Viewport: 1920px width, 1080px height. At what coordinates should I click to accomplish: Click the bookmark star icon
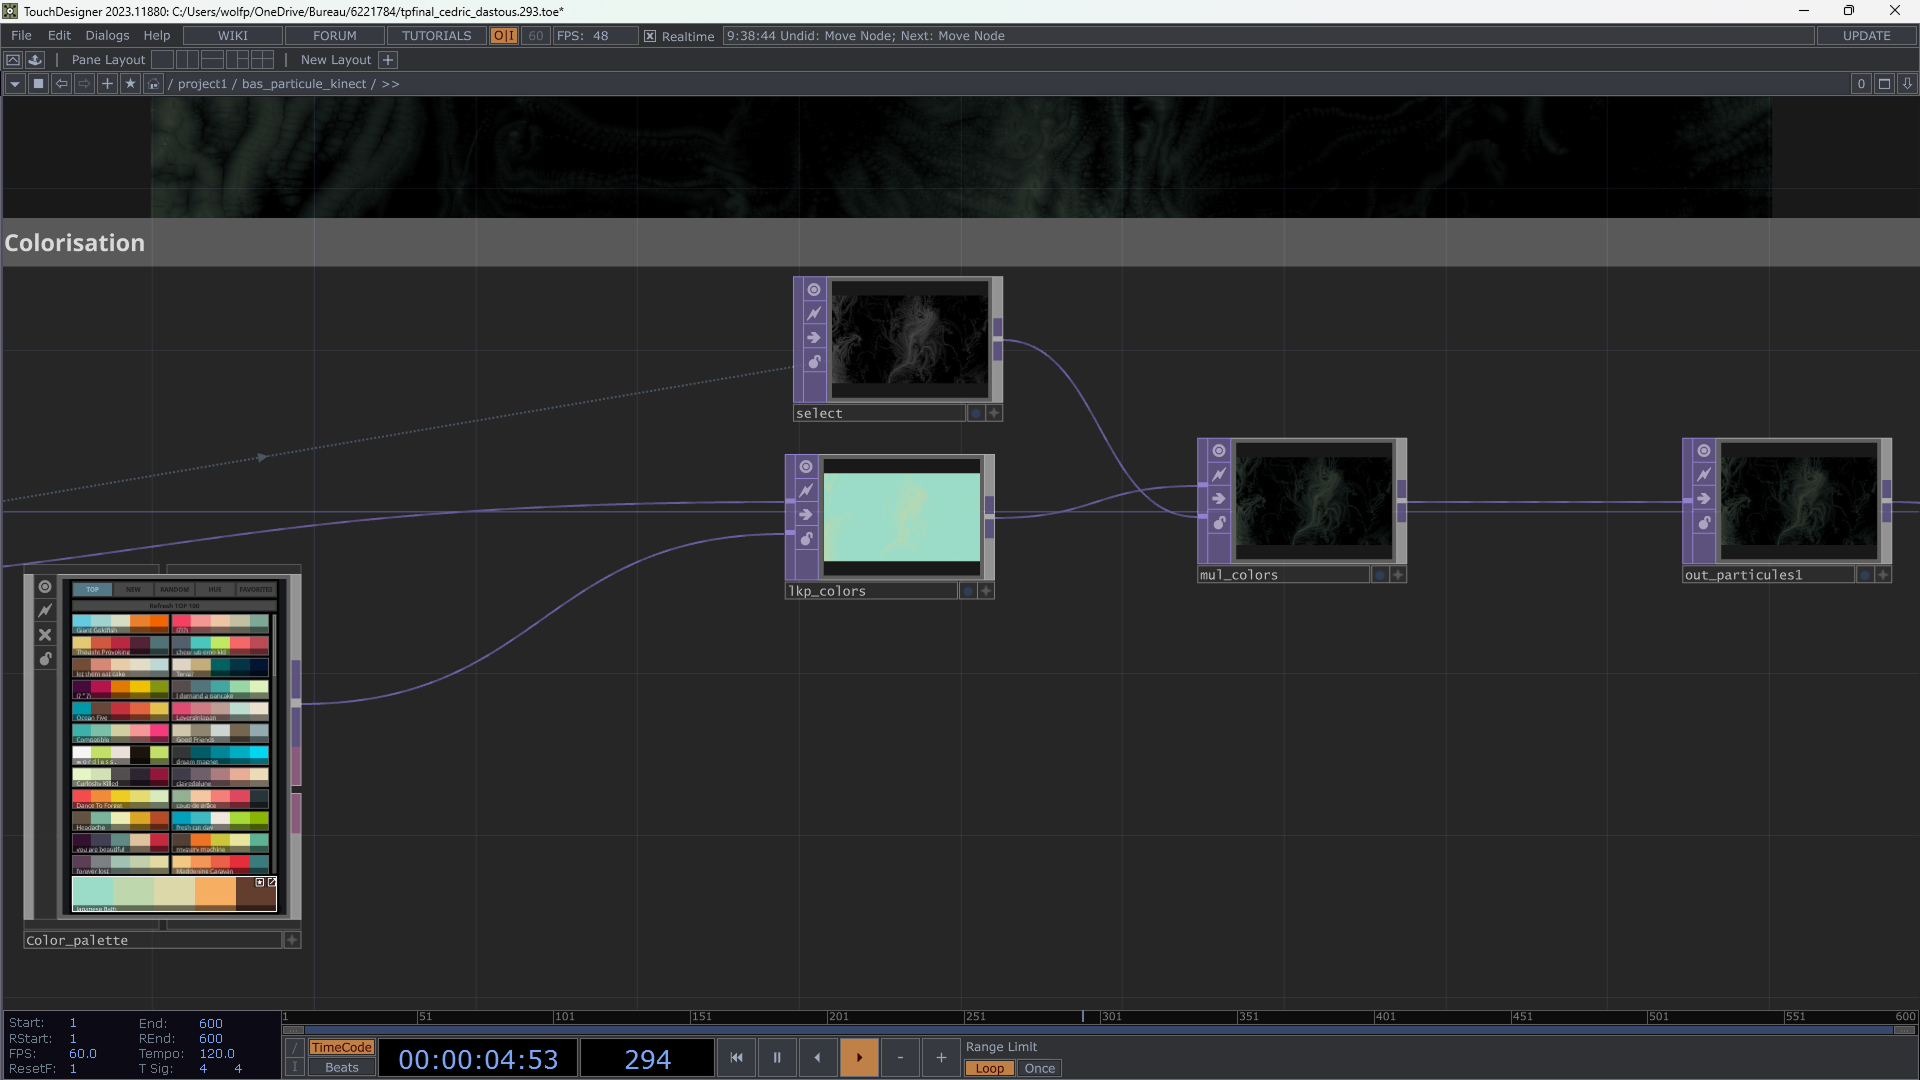tap(130, 84)
